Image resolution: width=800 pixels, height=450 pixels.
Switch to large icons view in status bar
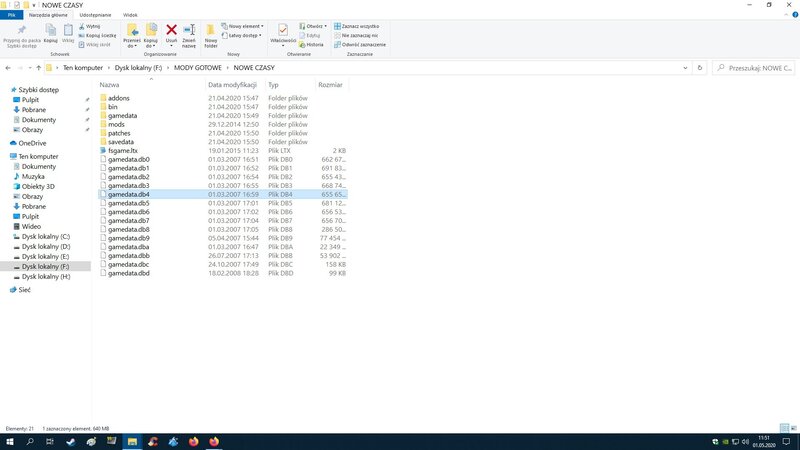793,428
